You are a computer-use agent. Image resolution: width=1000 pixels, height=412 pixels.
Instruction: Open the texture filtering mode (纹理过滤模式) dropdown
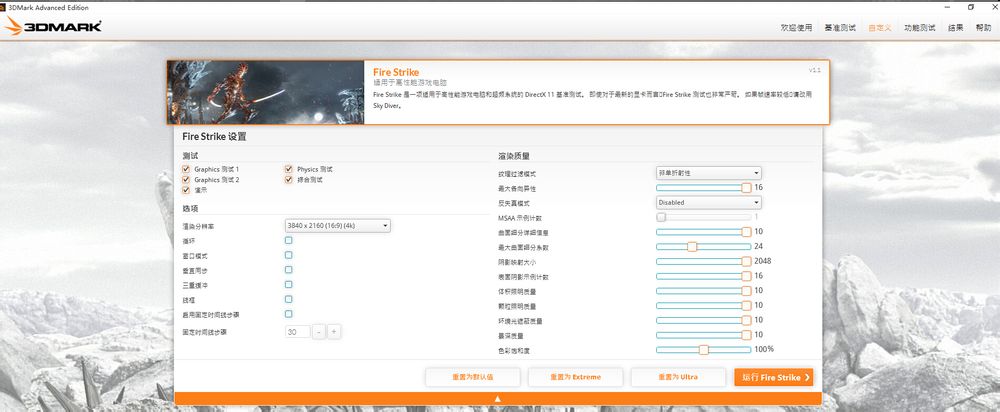[x=709, y=173]
